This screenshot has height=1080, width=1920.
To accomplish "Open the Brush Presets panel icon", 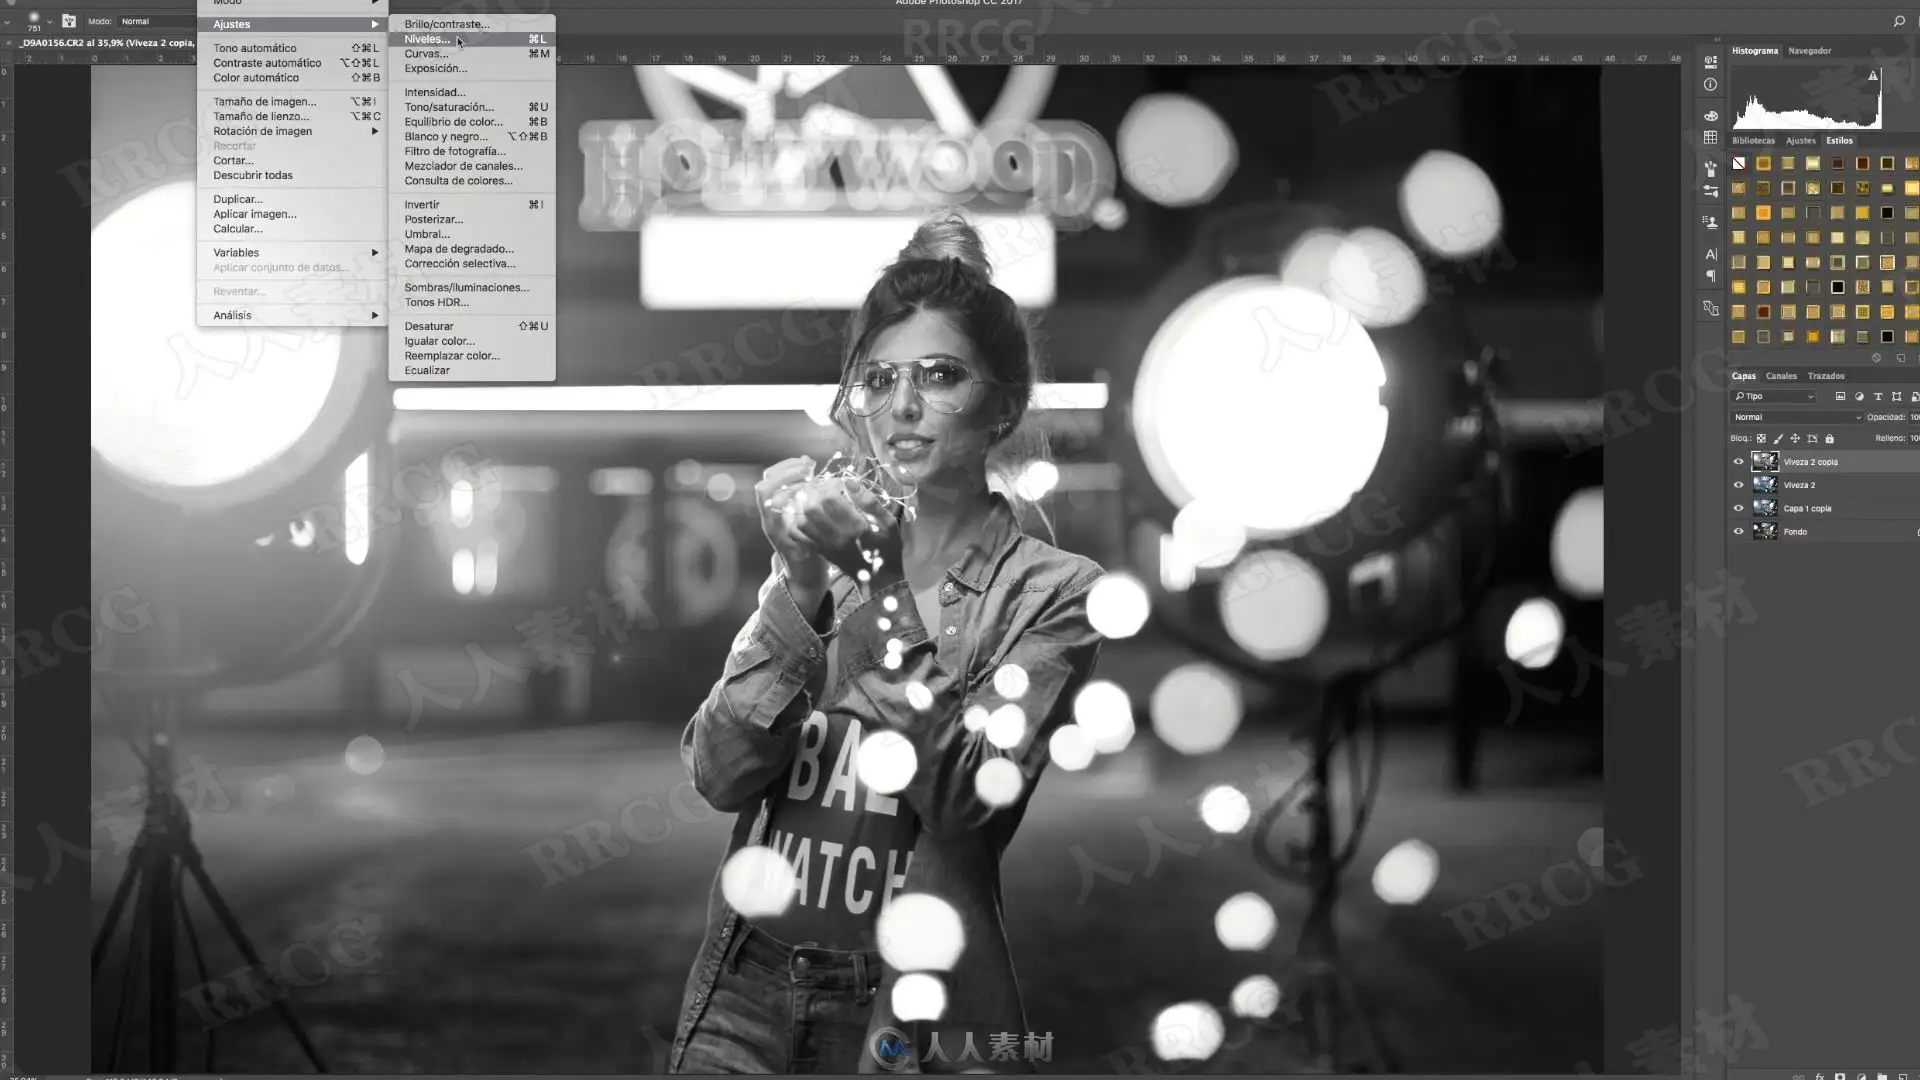I will point(1711,168).
